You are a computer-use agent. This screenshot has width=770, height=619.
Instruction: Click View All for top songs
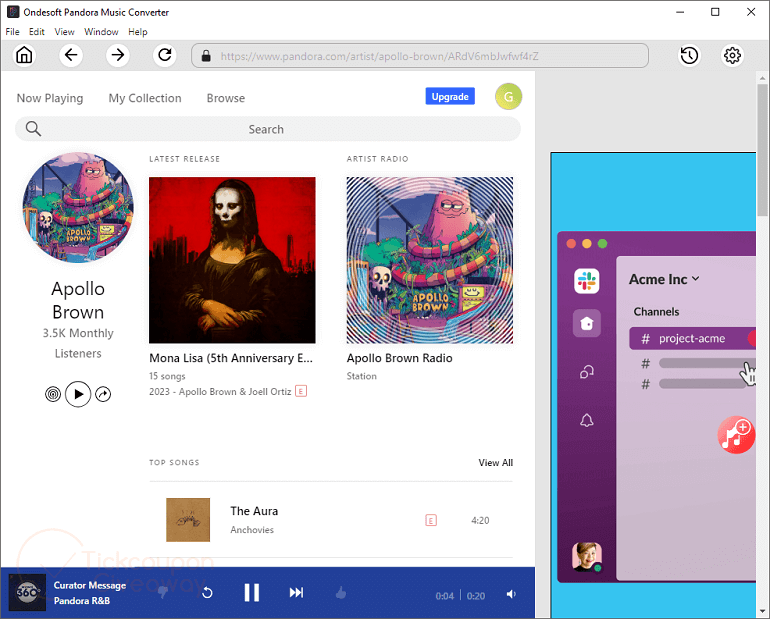click(x=495, y=462)
